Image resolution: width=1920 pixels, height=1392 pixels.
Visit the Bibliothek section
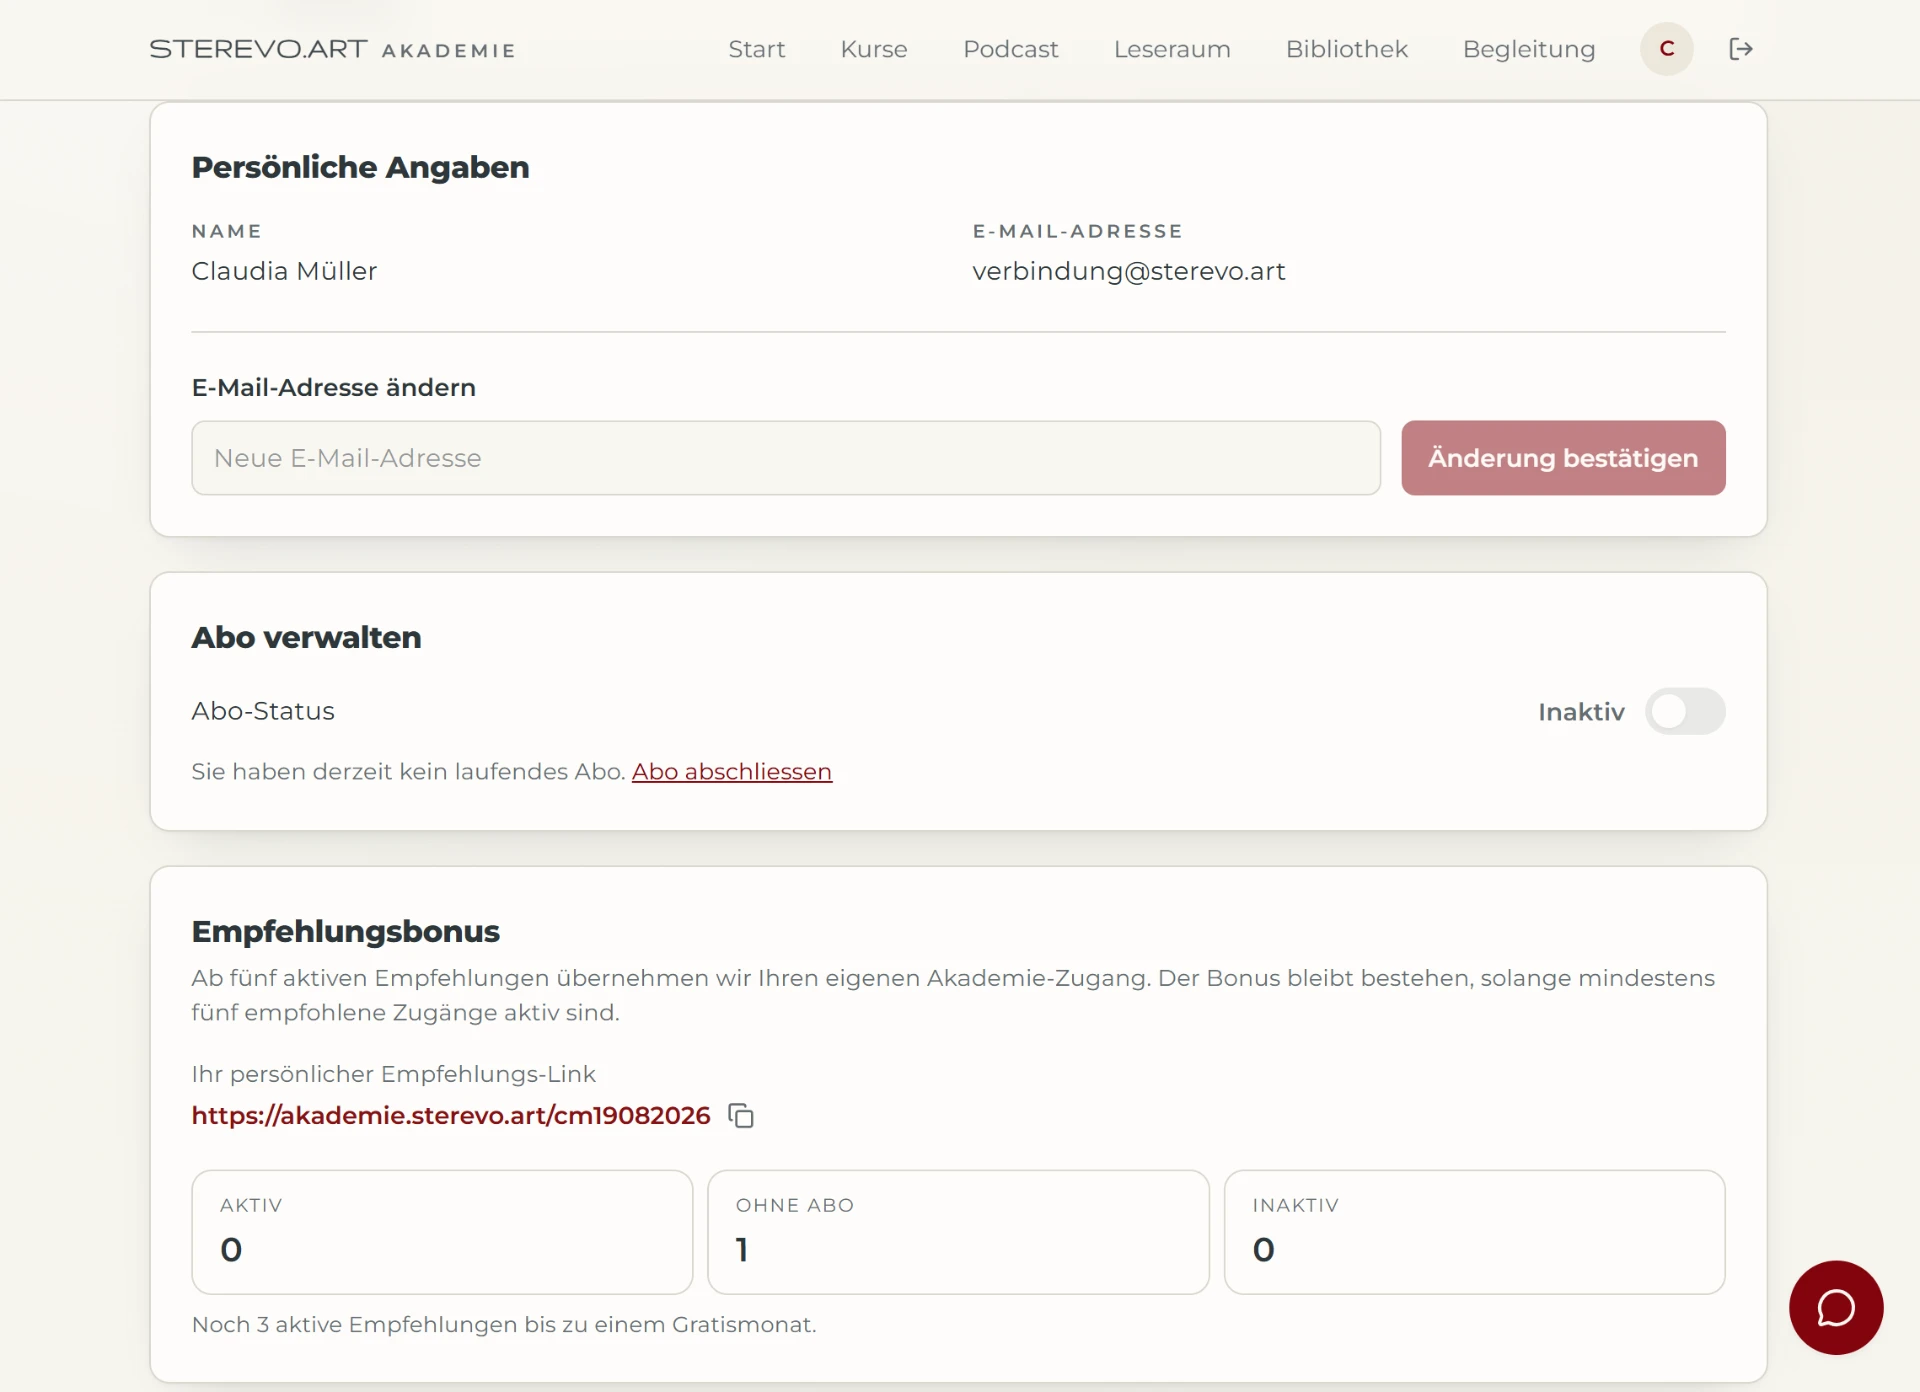pos(1346,49)
